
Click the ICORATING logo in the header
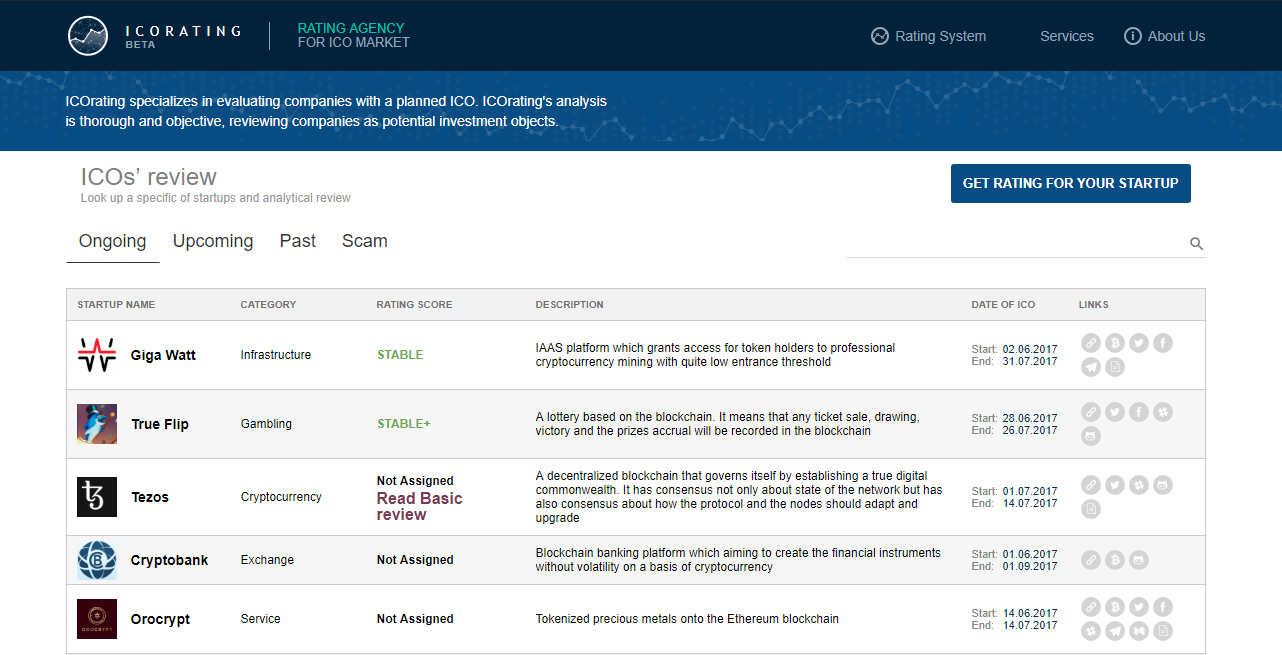(x=155, y=36)
